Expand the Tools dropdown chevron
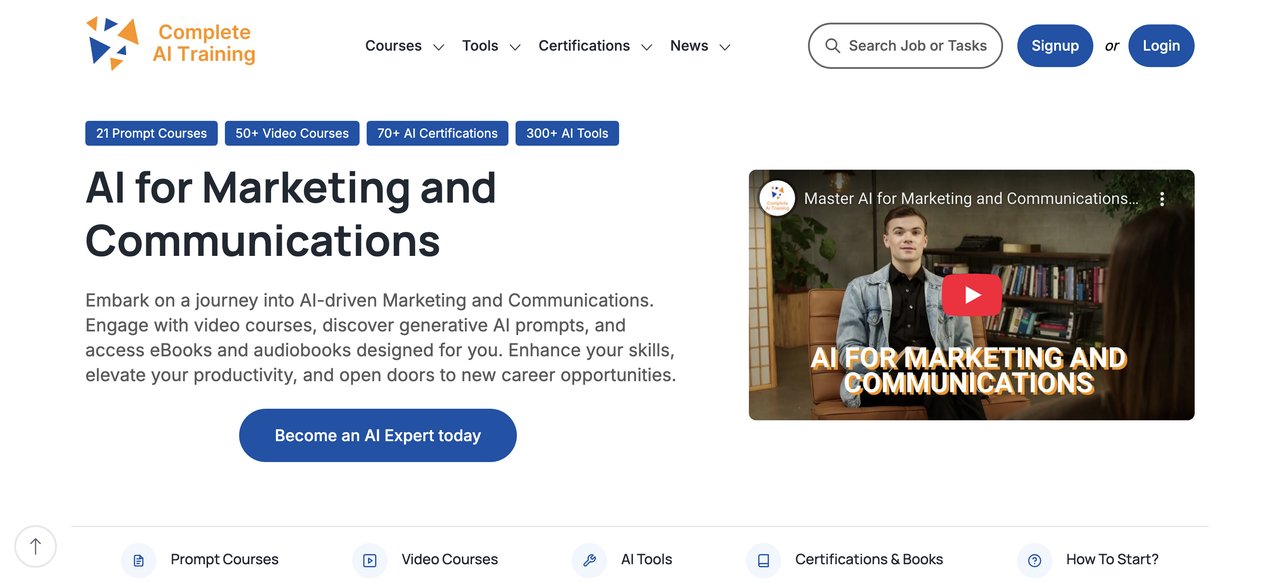This screenshot has width=1280, height=582. (x=515, y=47)
